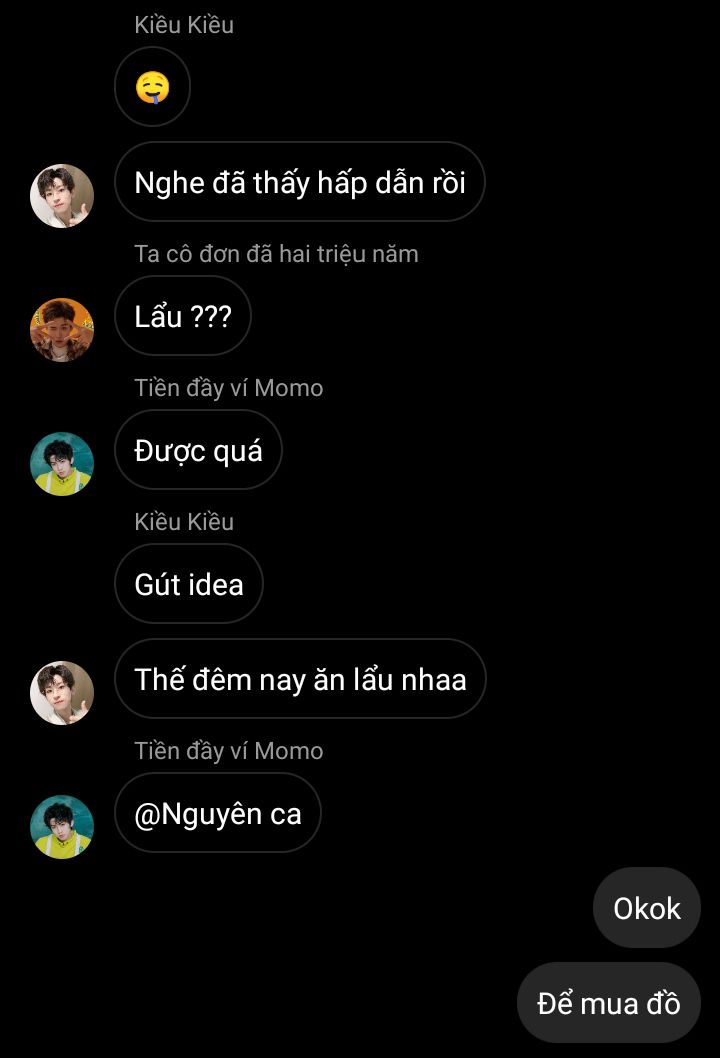Viewport: 720px width, 1058px height.
Task: Tap the "Gút idea" message bubble
Action: 189,584
